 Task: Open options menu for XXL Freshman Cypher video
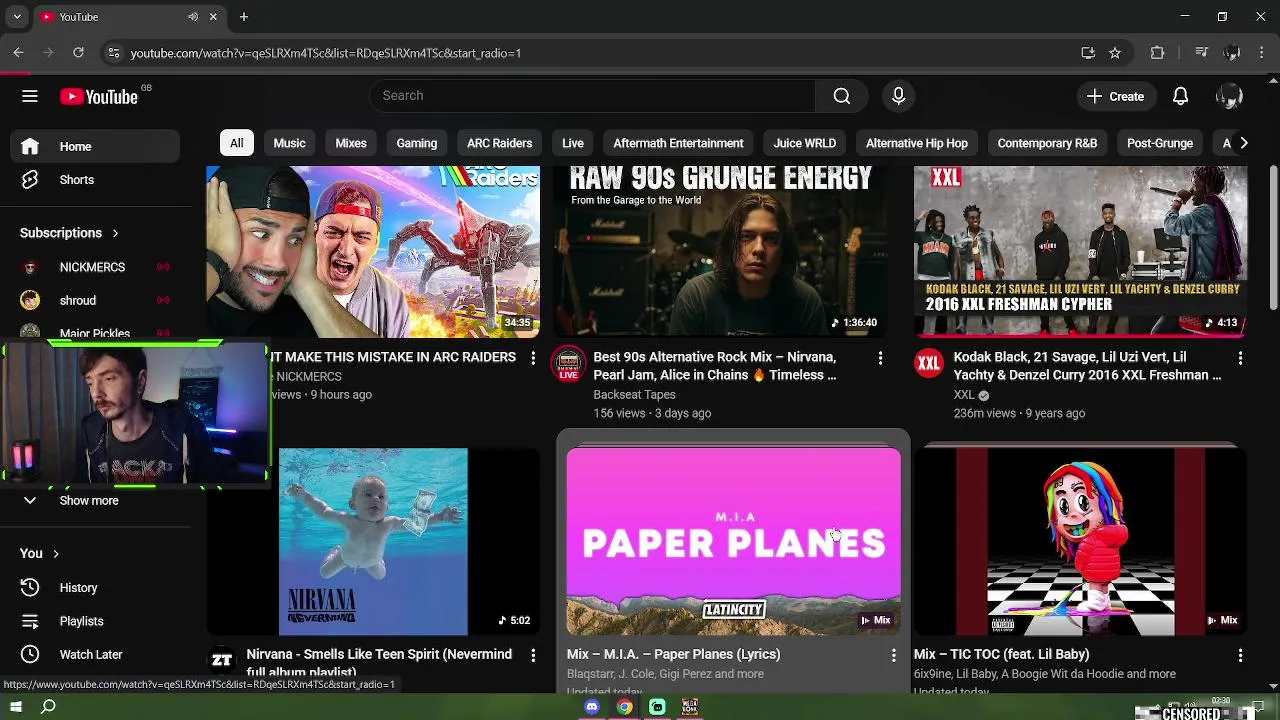[1240, 357]
